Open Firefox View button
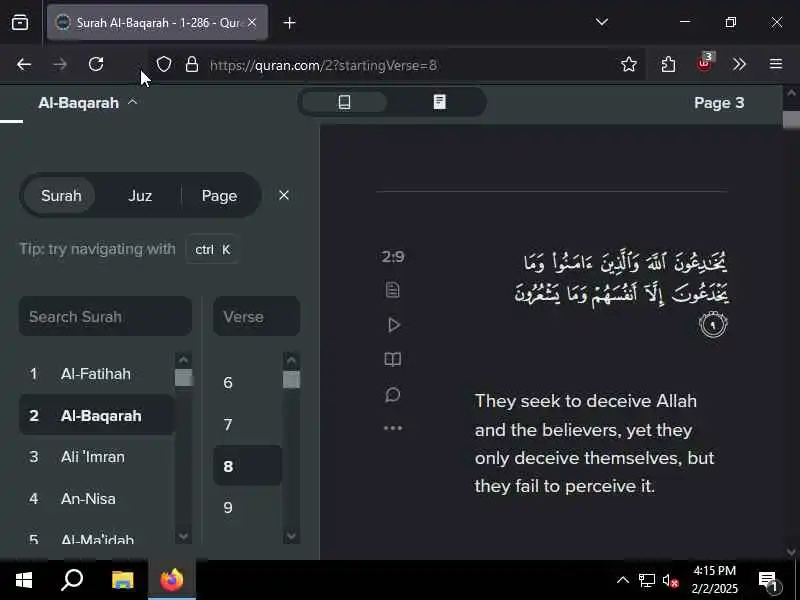Image resolution: width=800 pixels, height=600 pixels. tap(20, 22)
